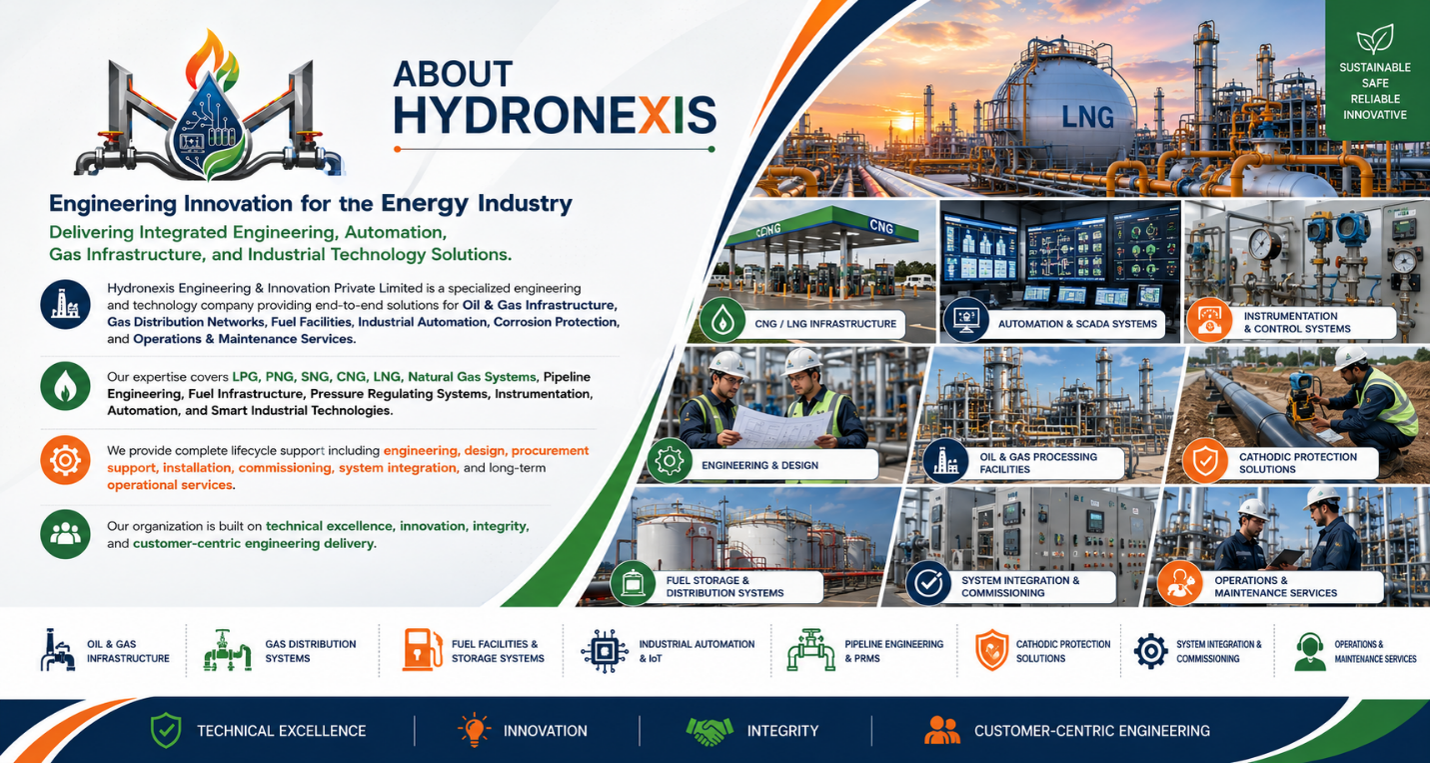Click the headset icon for Operations & Maintenance
The image size is (1430, 763).
pos(1310,651)
